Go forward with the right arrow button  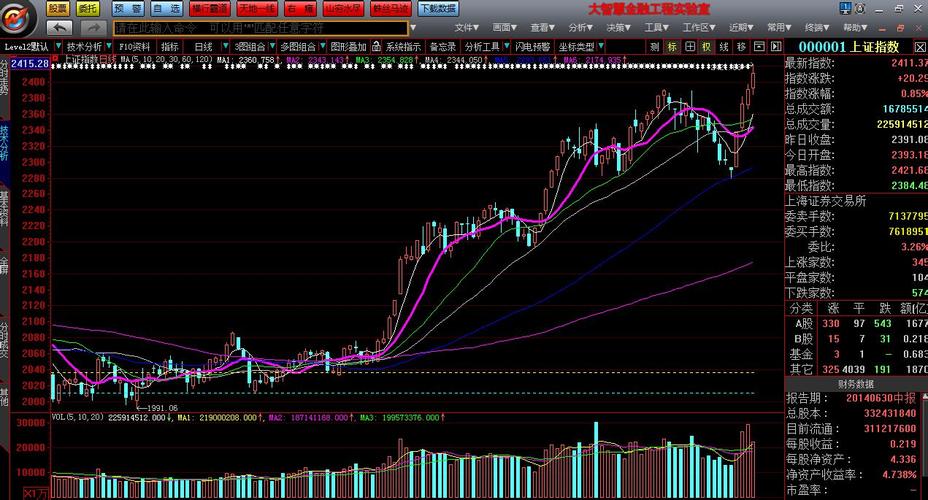coord(92,27)
